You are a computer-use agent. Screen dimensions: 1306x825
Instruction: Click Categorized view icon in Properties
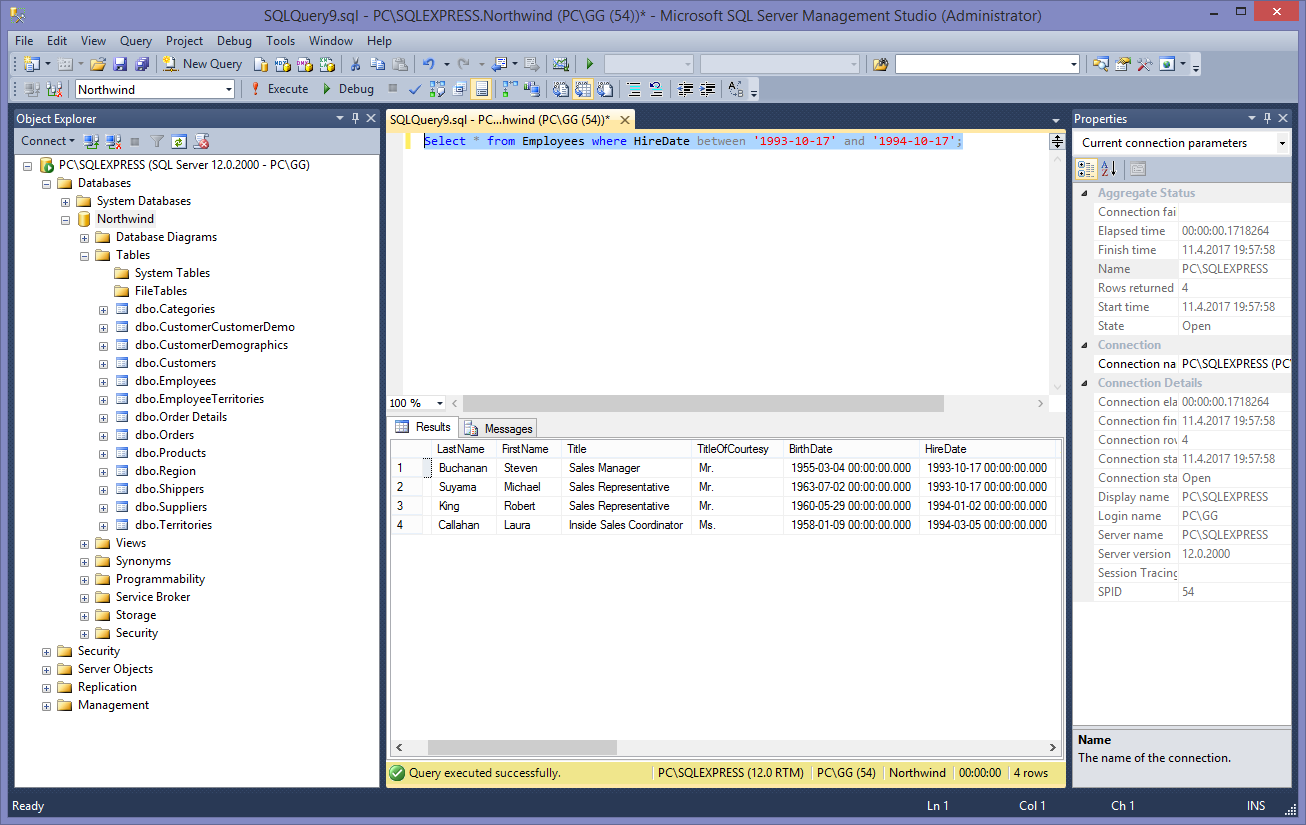[1087, 169]
